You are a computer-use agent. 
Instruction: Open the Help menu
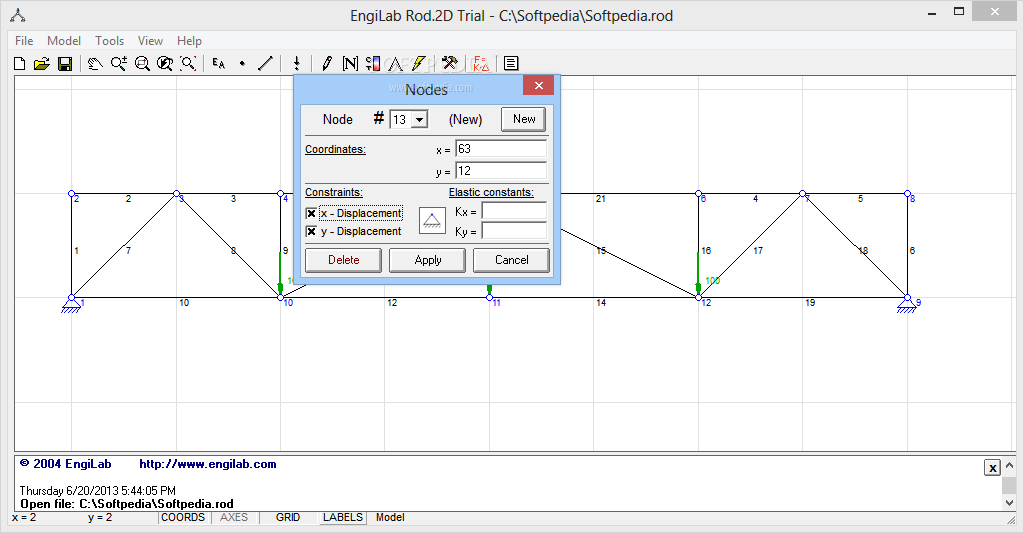pos(189,40)
